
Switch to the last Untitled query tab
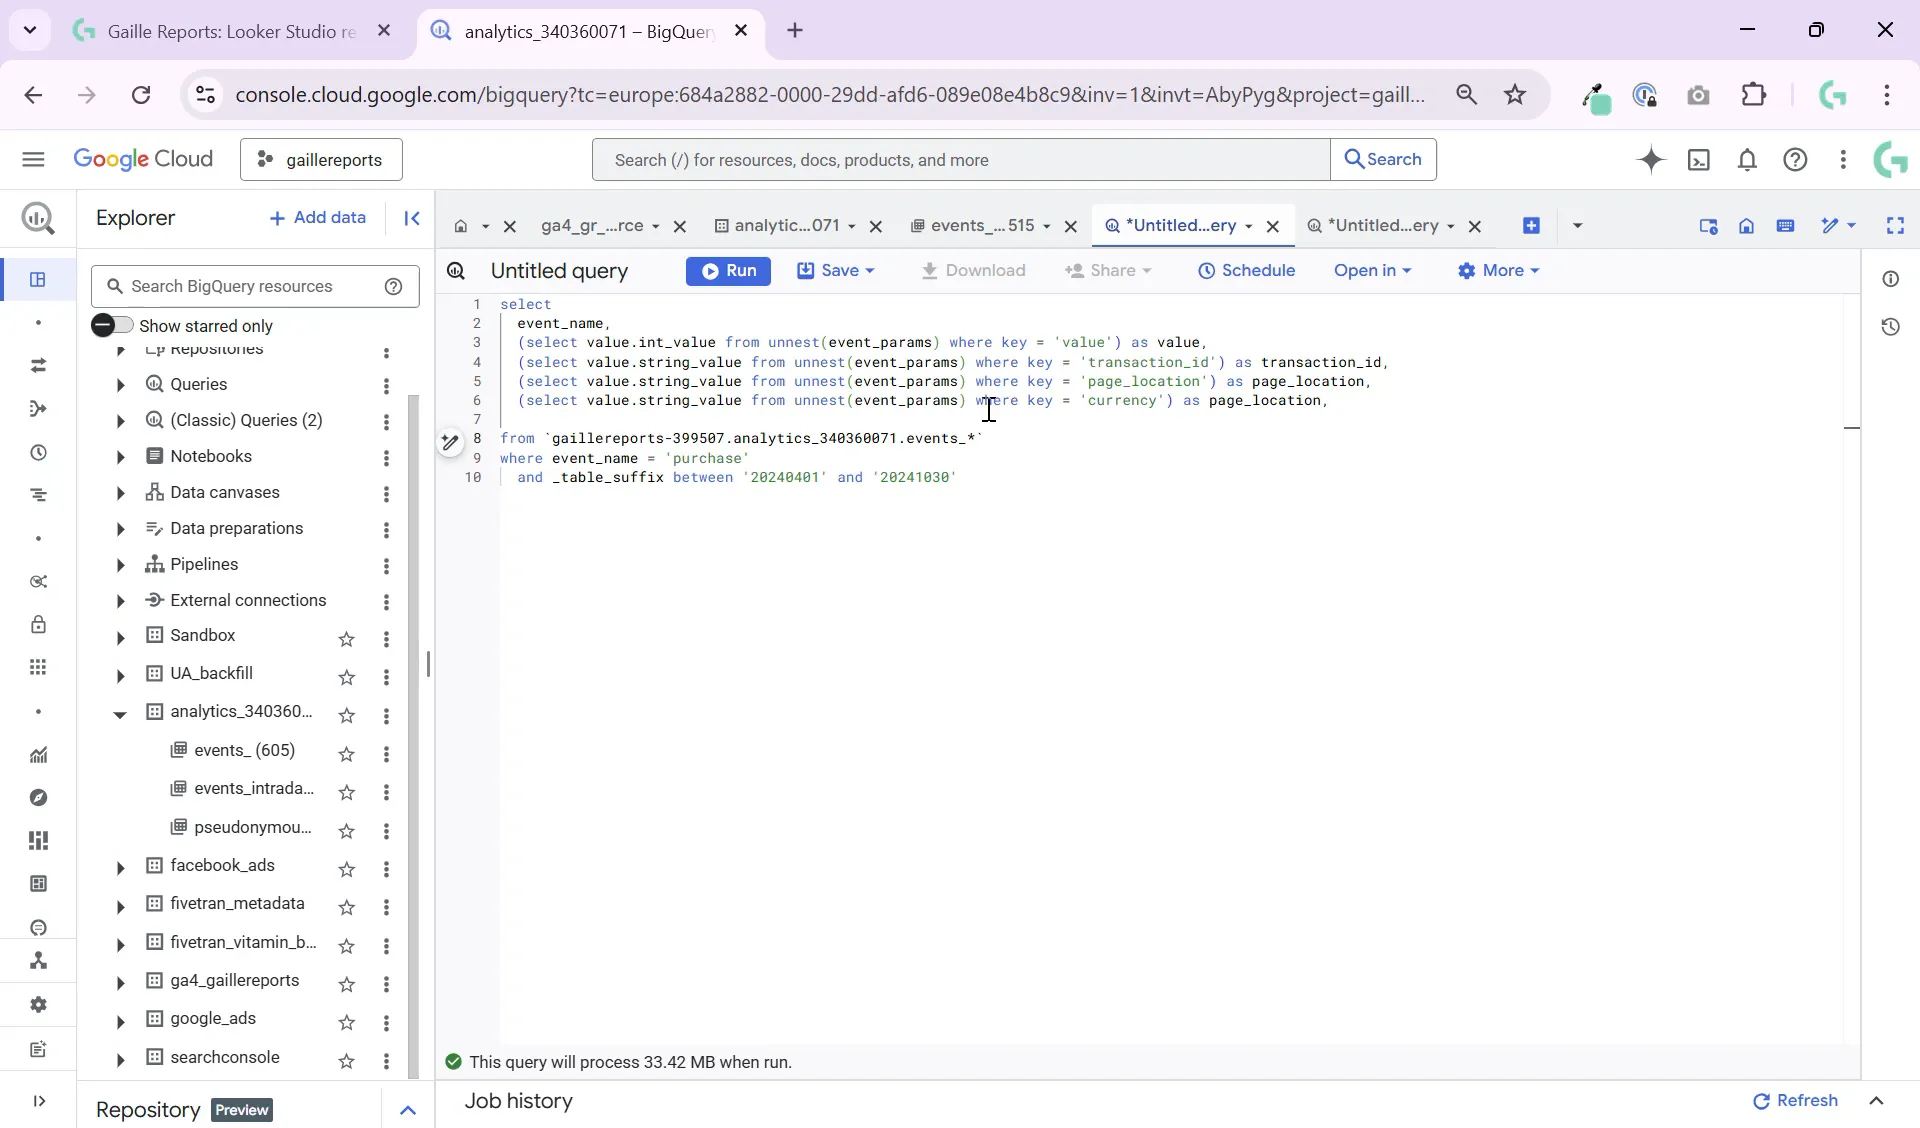tap(1373, 226)
